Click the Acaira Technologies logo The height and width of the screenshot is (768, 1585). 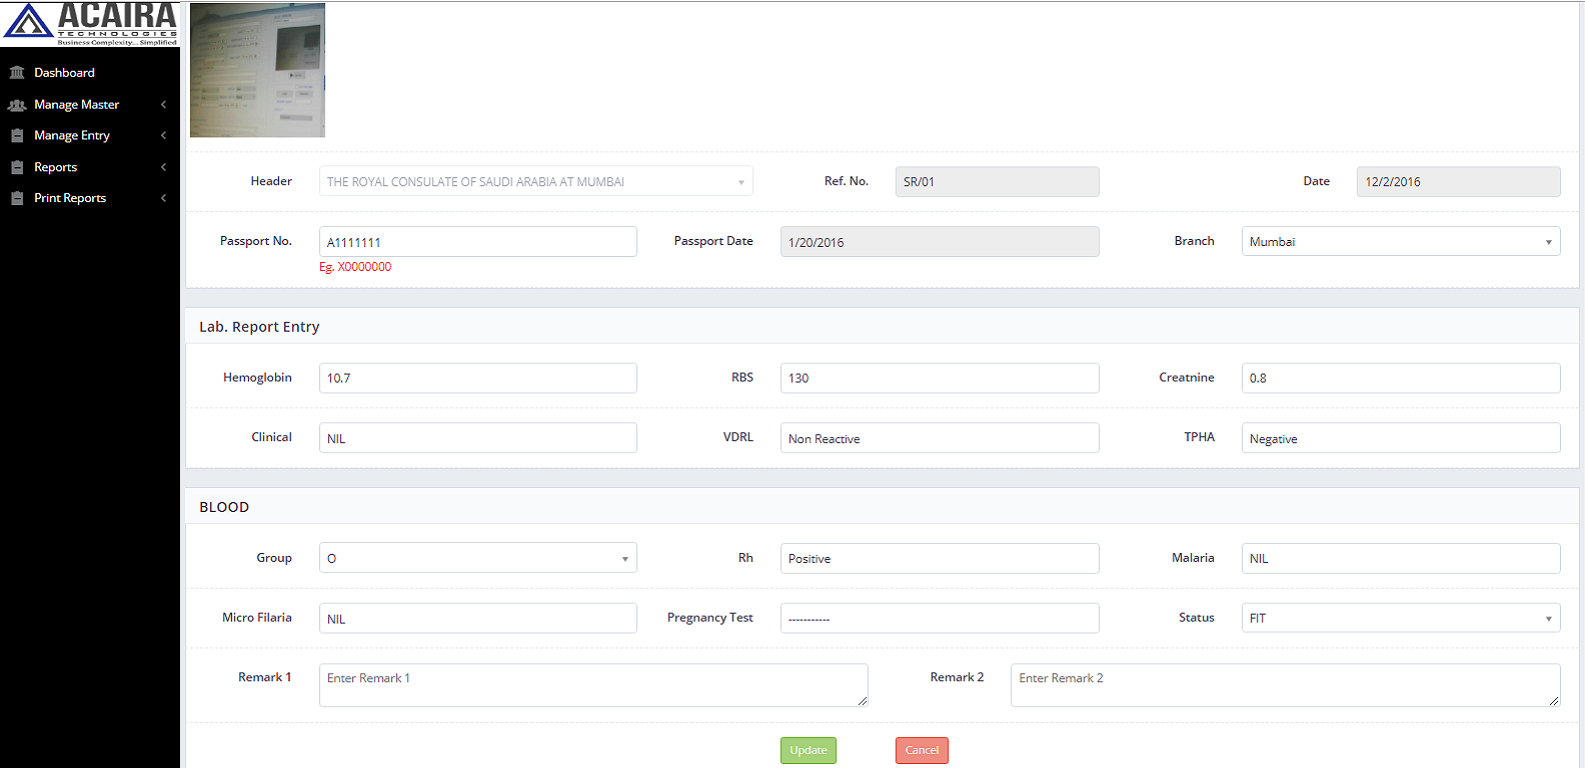[90, 24]
